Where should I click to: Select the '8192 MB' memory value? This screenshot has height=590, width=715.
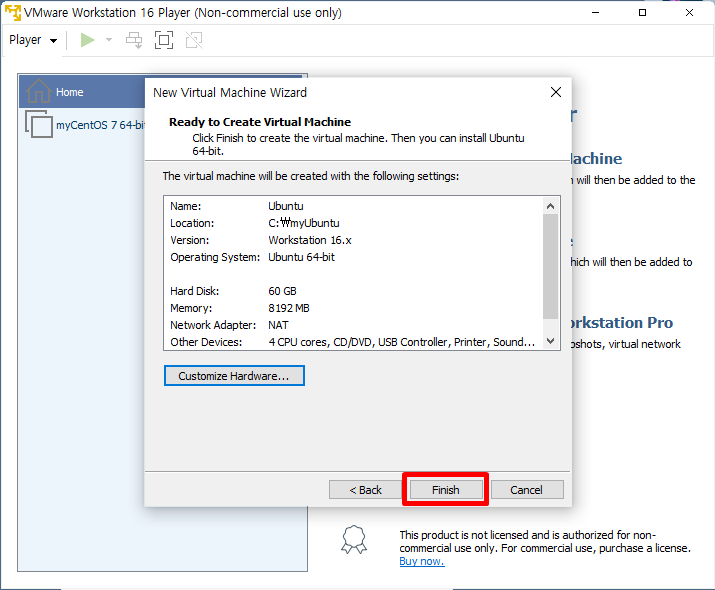[x=289, y=308]
